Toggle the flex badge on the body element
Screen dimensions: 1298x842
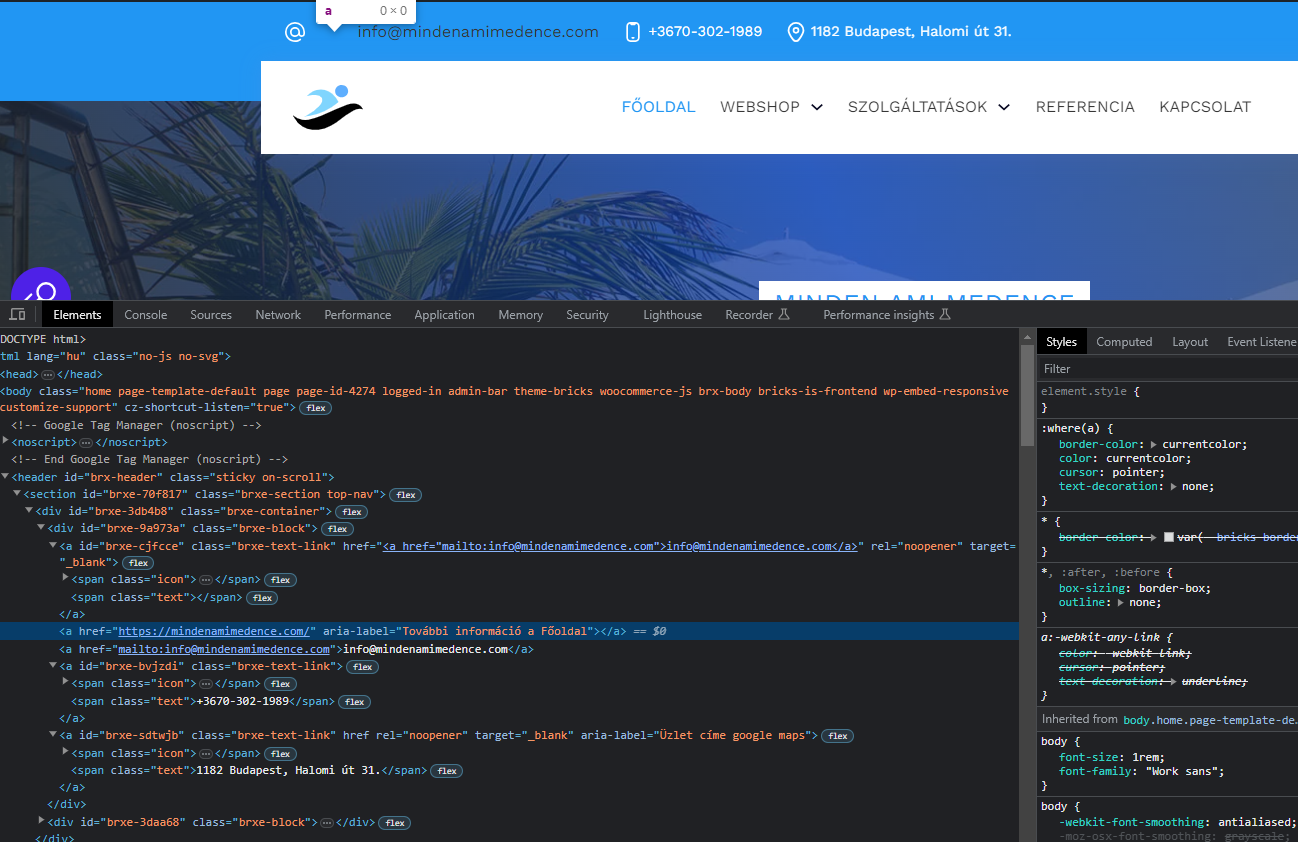[x=315, y=407]
